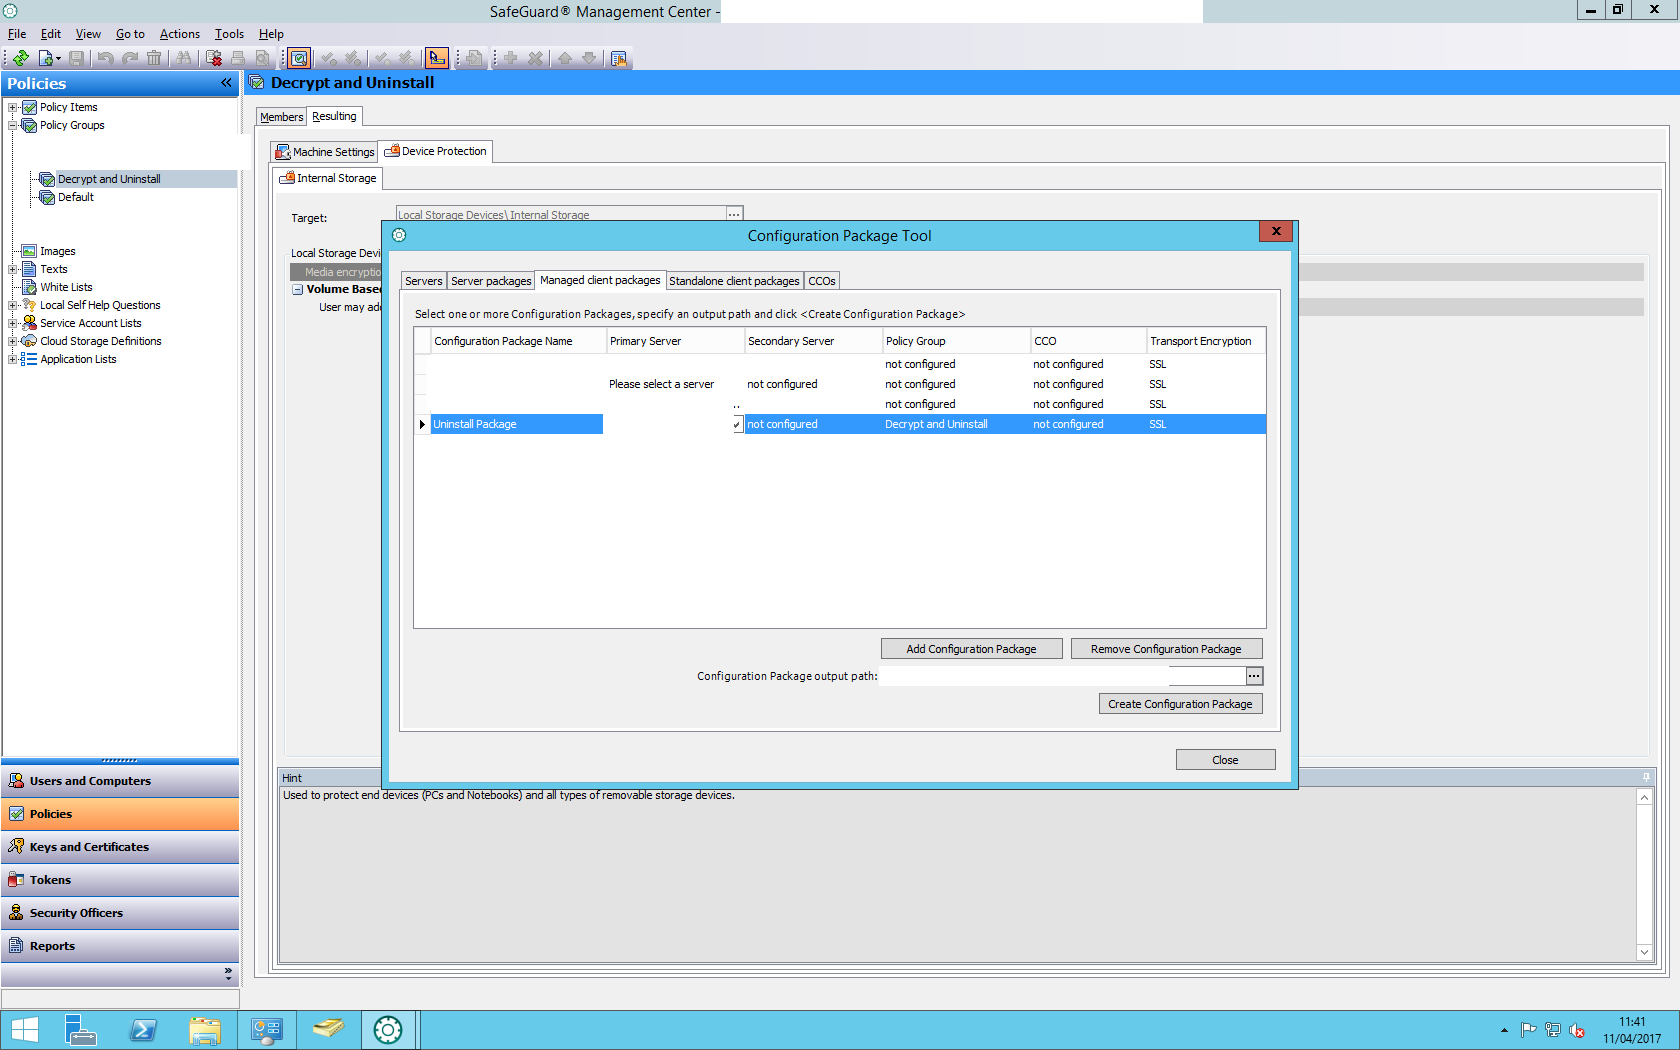The height and width of the screenshot is (1050, 1680).
Task: Expand the Service Account Lists node
Action: [13, 323]
